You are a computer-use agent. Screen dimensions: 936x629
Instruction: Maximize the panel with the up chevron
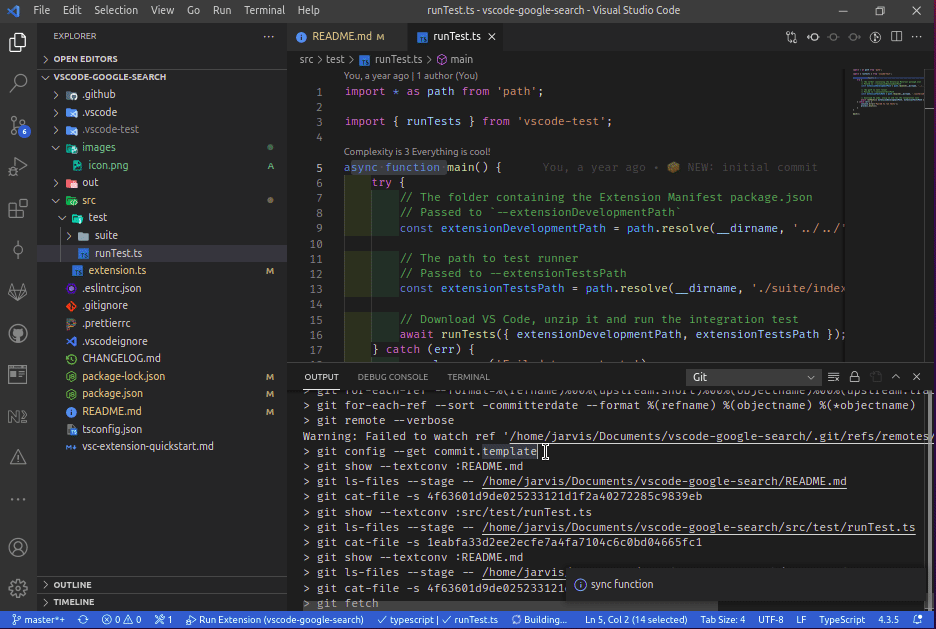(x=897, y=377)
